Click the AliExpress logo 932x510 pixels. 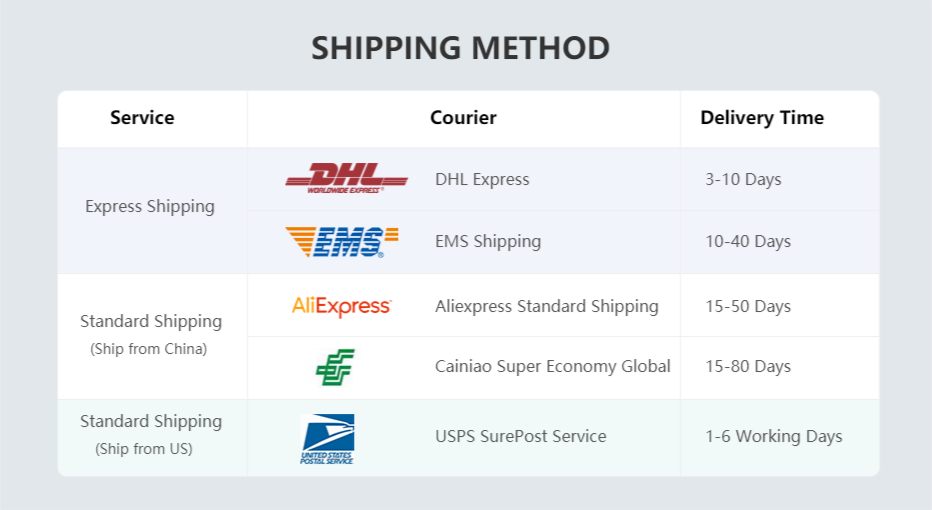pos(341,306)
